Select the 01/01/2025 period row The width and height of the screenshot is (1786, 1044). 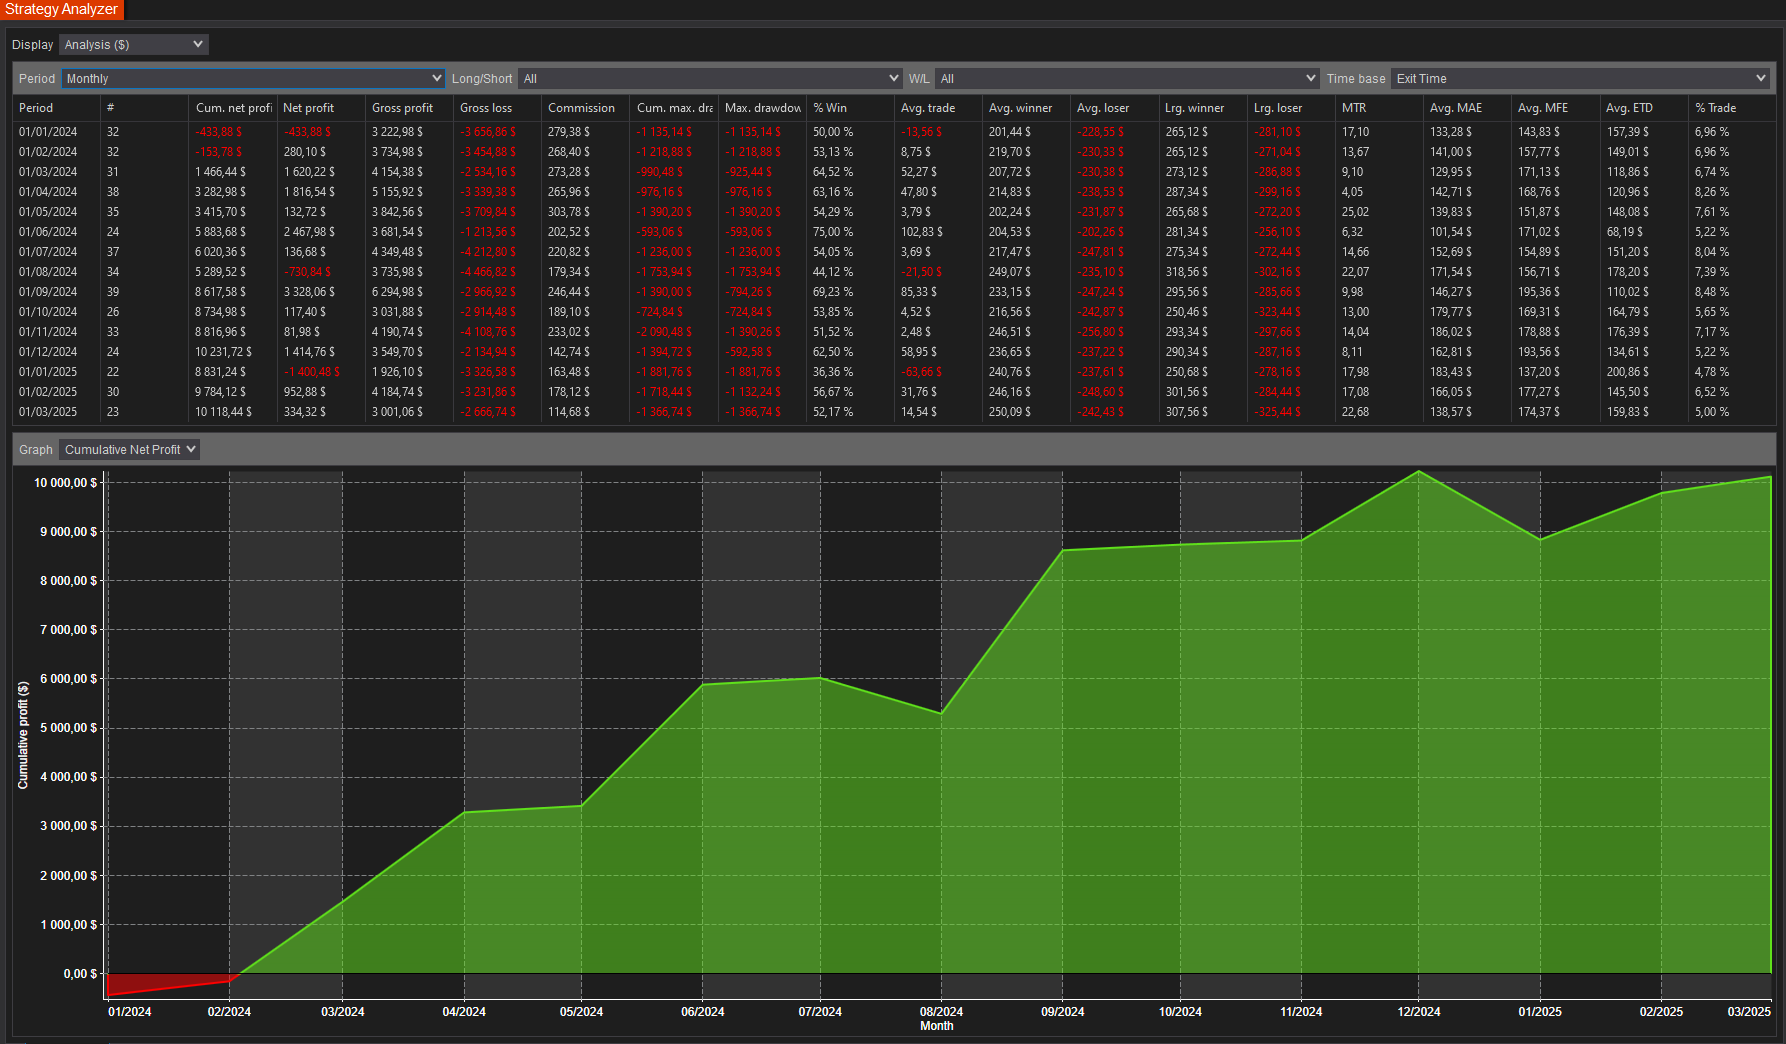(x=894, y=372)
